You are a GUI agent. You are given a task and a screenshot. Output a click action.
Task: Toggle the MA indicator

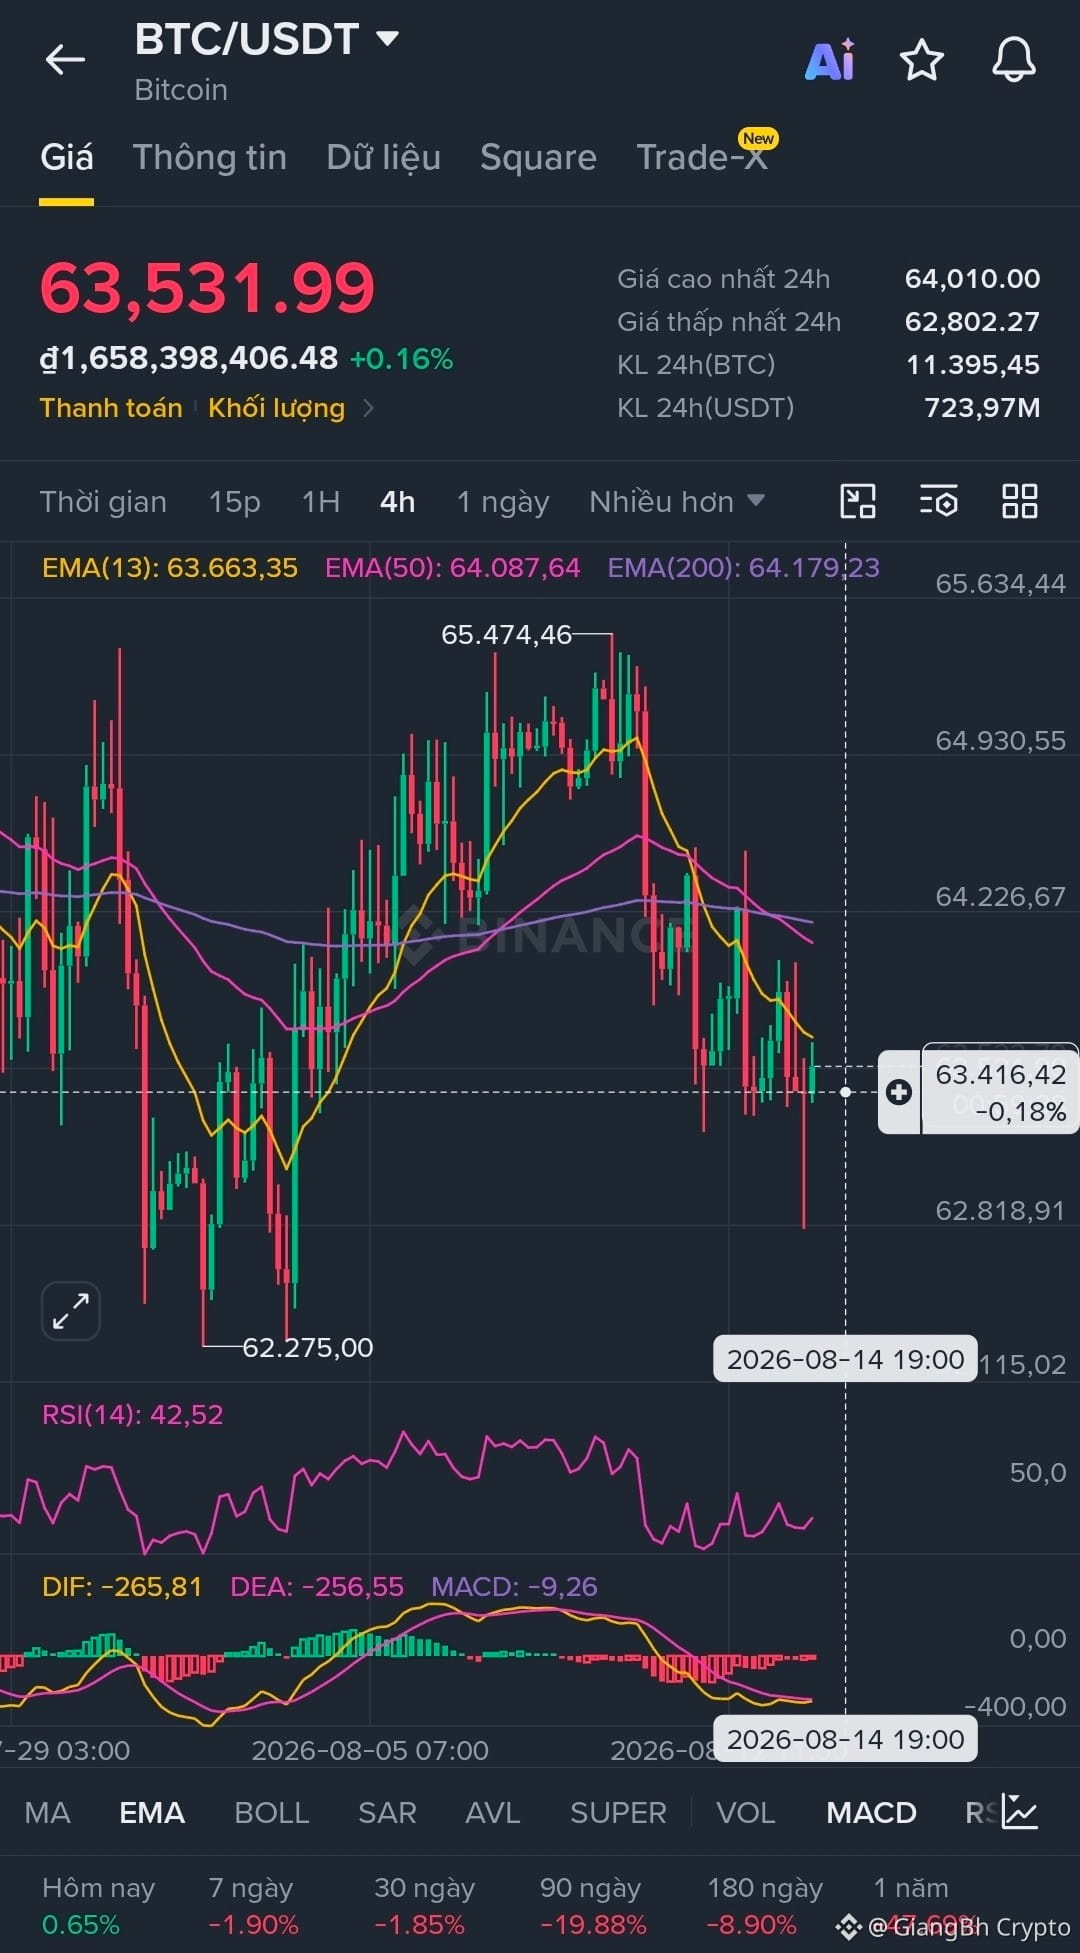(47, 1812)
